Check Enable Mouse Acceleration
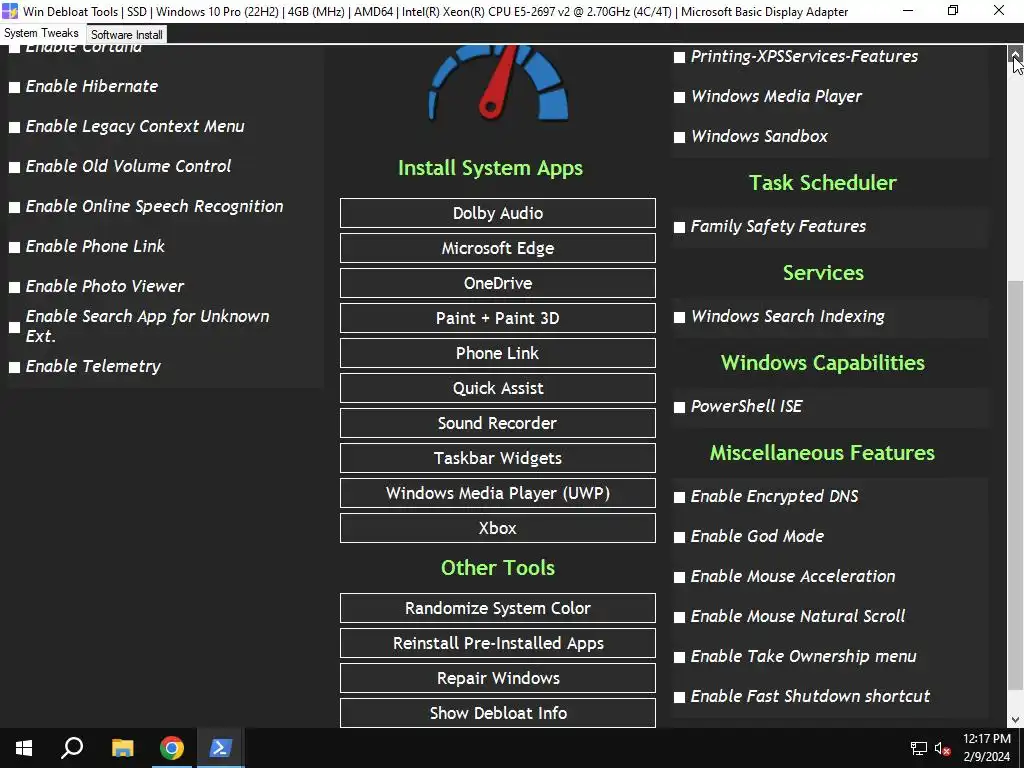The height and width of the screenshot is (768, 1024). (x=679, y=577)
